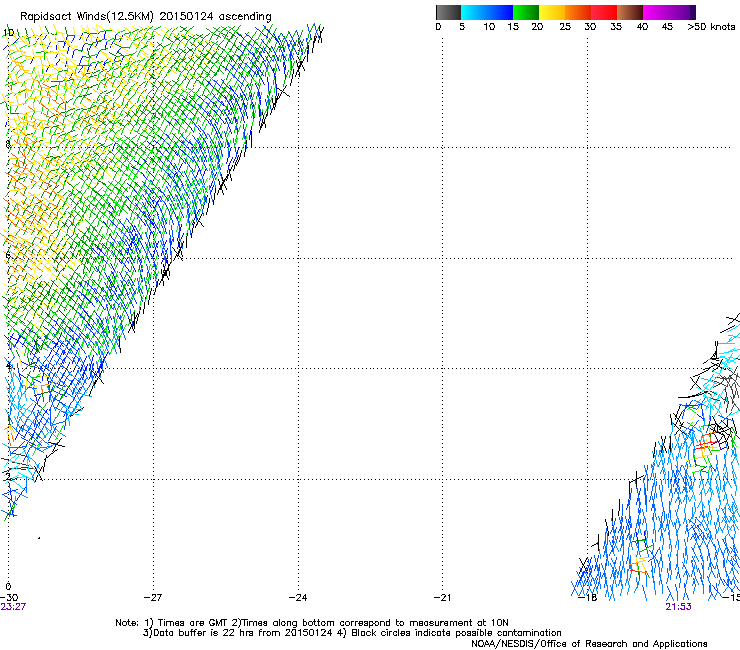The width and height of the screenshot is (740, 650).
Task: Click the '0' color scale label under legend
Action: [x=438, y=26]
